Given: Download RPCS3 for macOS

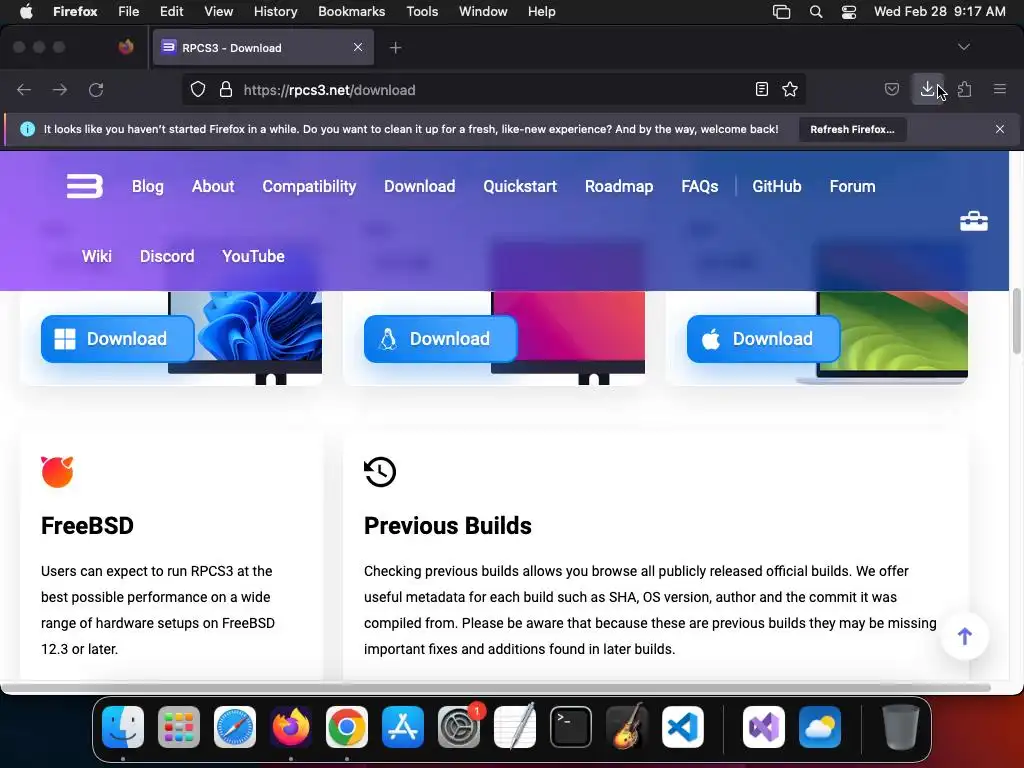Looking at the screenshot, I should point(763,339).
